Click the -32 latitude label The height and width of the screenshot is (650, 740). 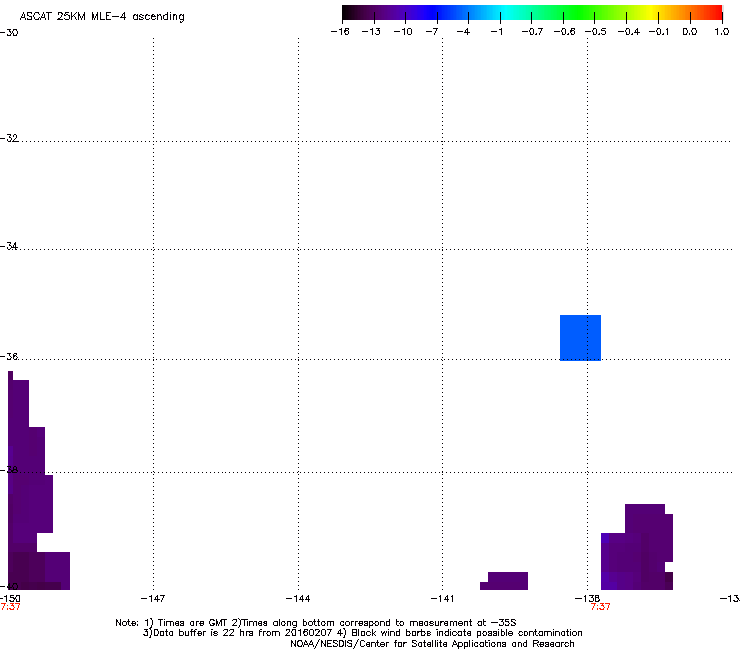pyautogui.click(x=9, y=138)
